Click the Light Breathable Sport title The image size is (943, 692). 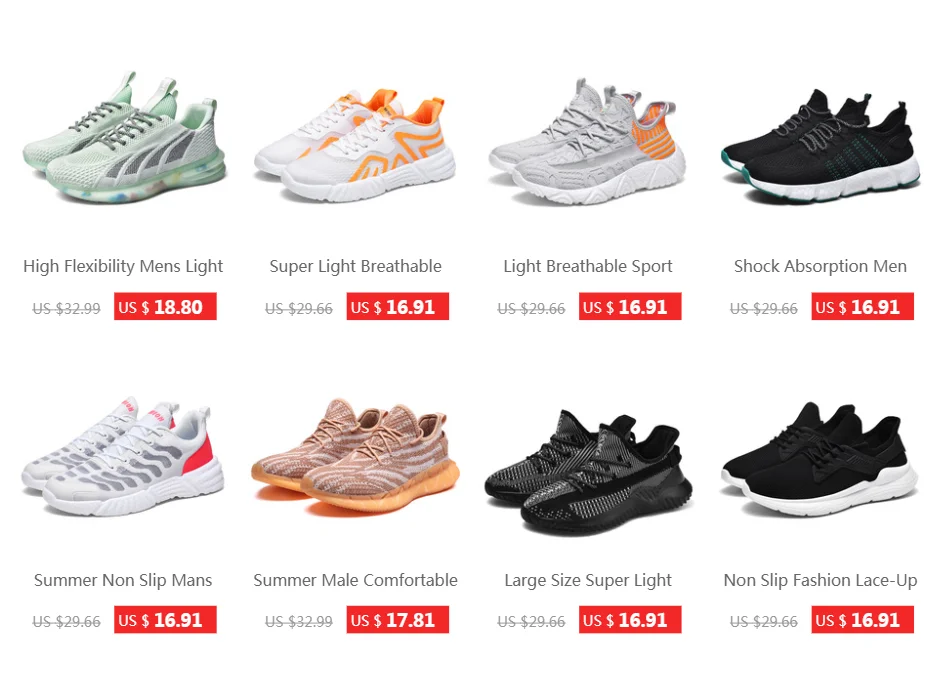click(588, 266)
